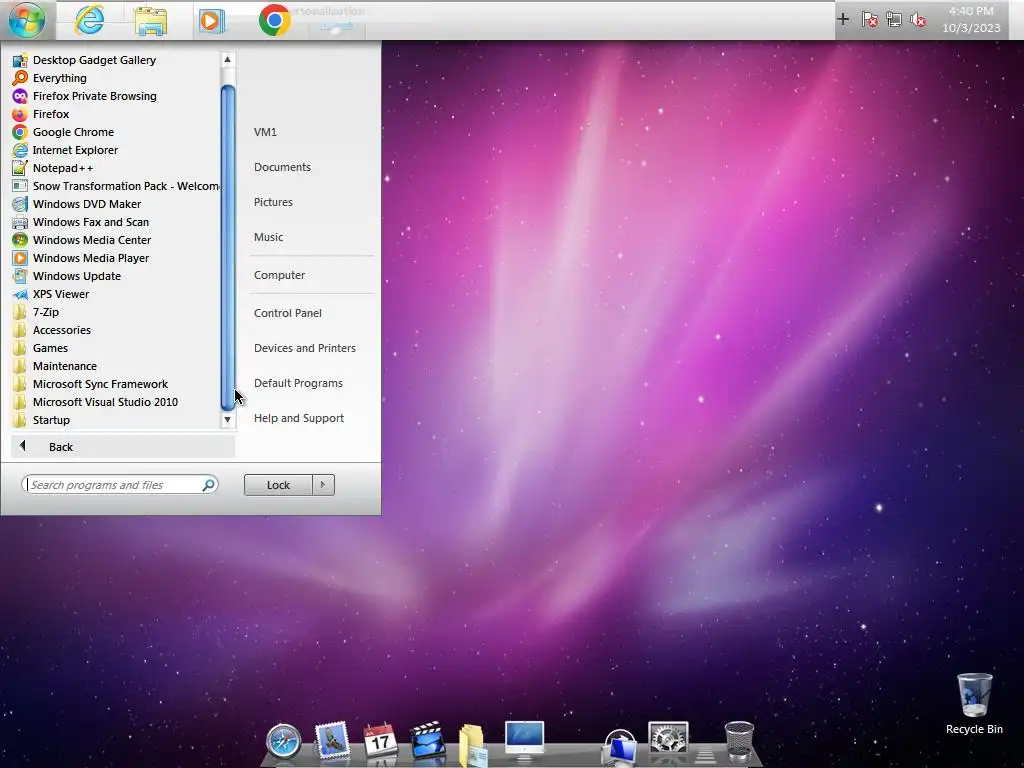
Task: Open Devices and Printers
Action: tap(305, 348)
